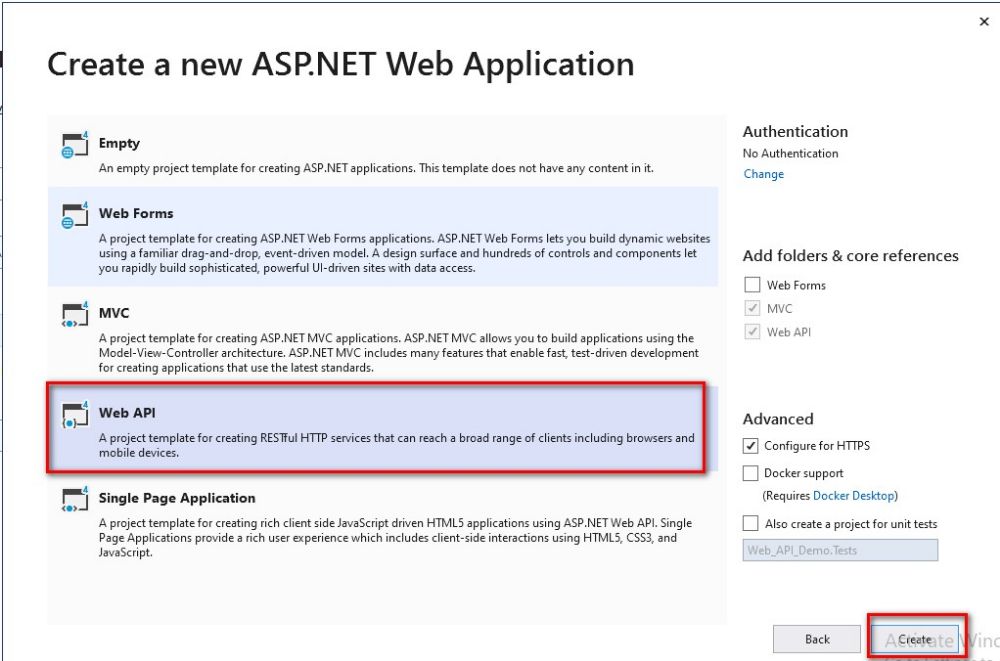Image resolution: width=1000 pixels, height=661 pixels.
Task: Click the Add folders & core references heading
Action: pos(850,256)
